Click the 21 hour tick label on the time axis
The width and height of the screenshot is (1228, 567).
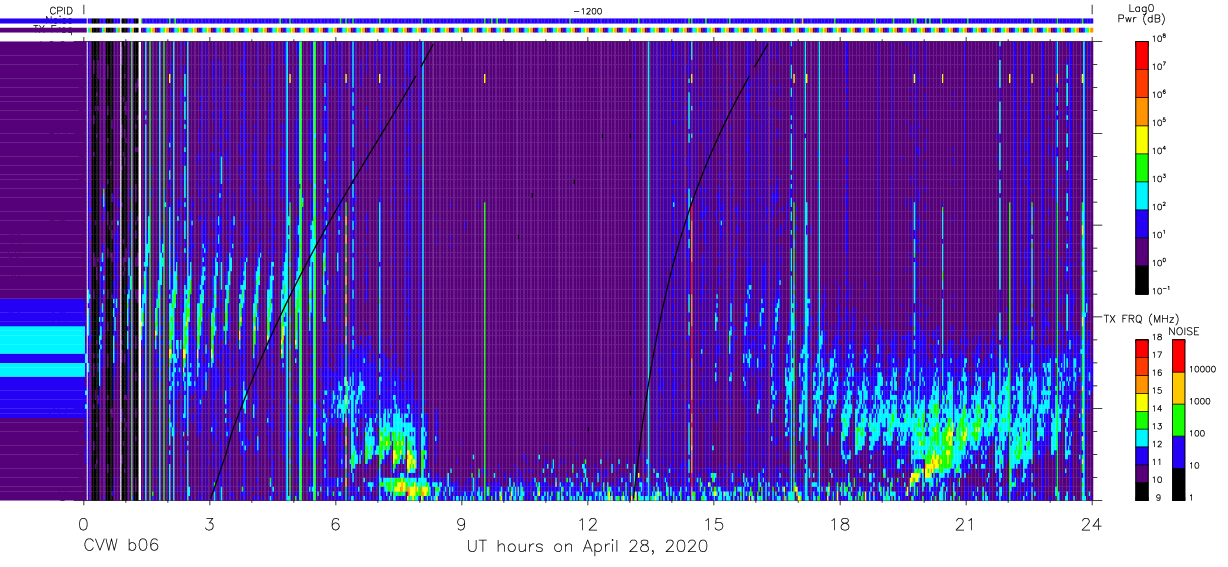(x=966, y=523)
